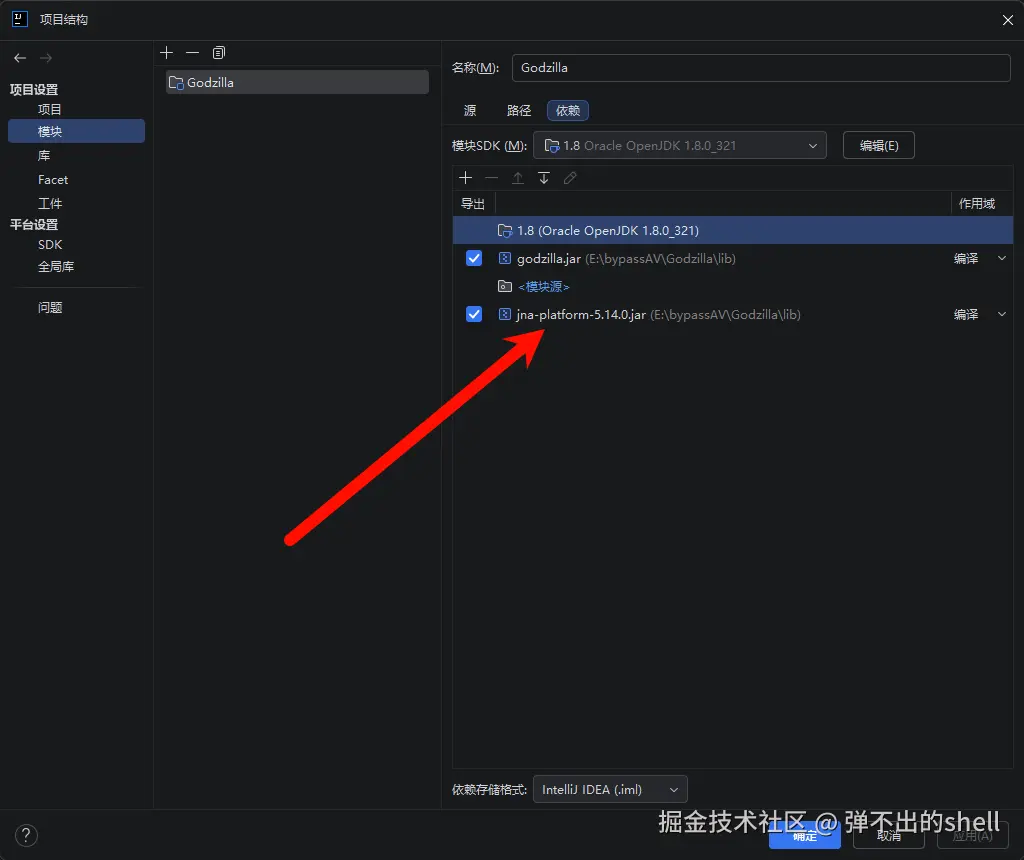Click the 确定 button
The width and height of the screenshot is (1024, 860).
pos(805,836)
